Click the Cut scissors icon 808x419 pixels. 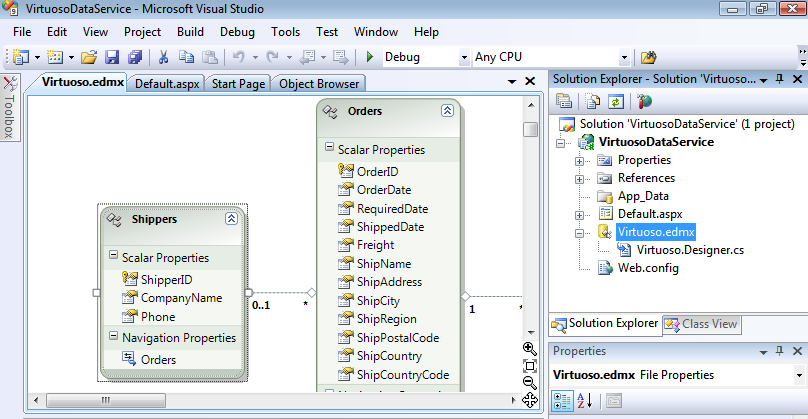coord(163,57)
